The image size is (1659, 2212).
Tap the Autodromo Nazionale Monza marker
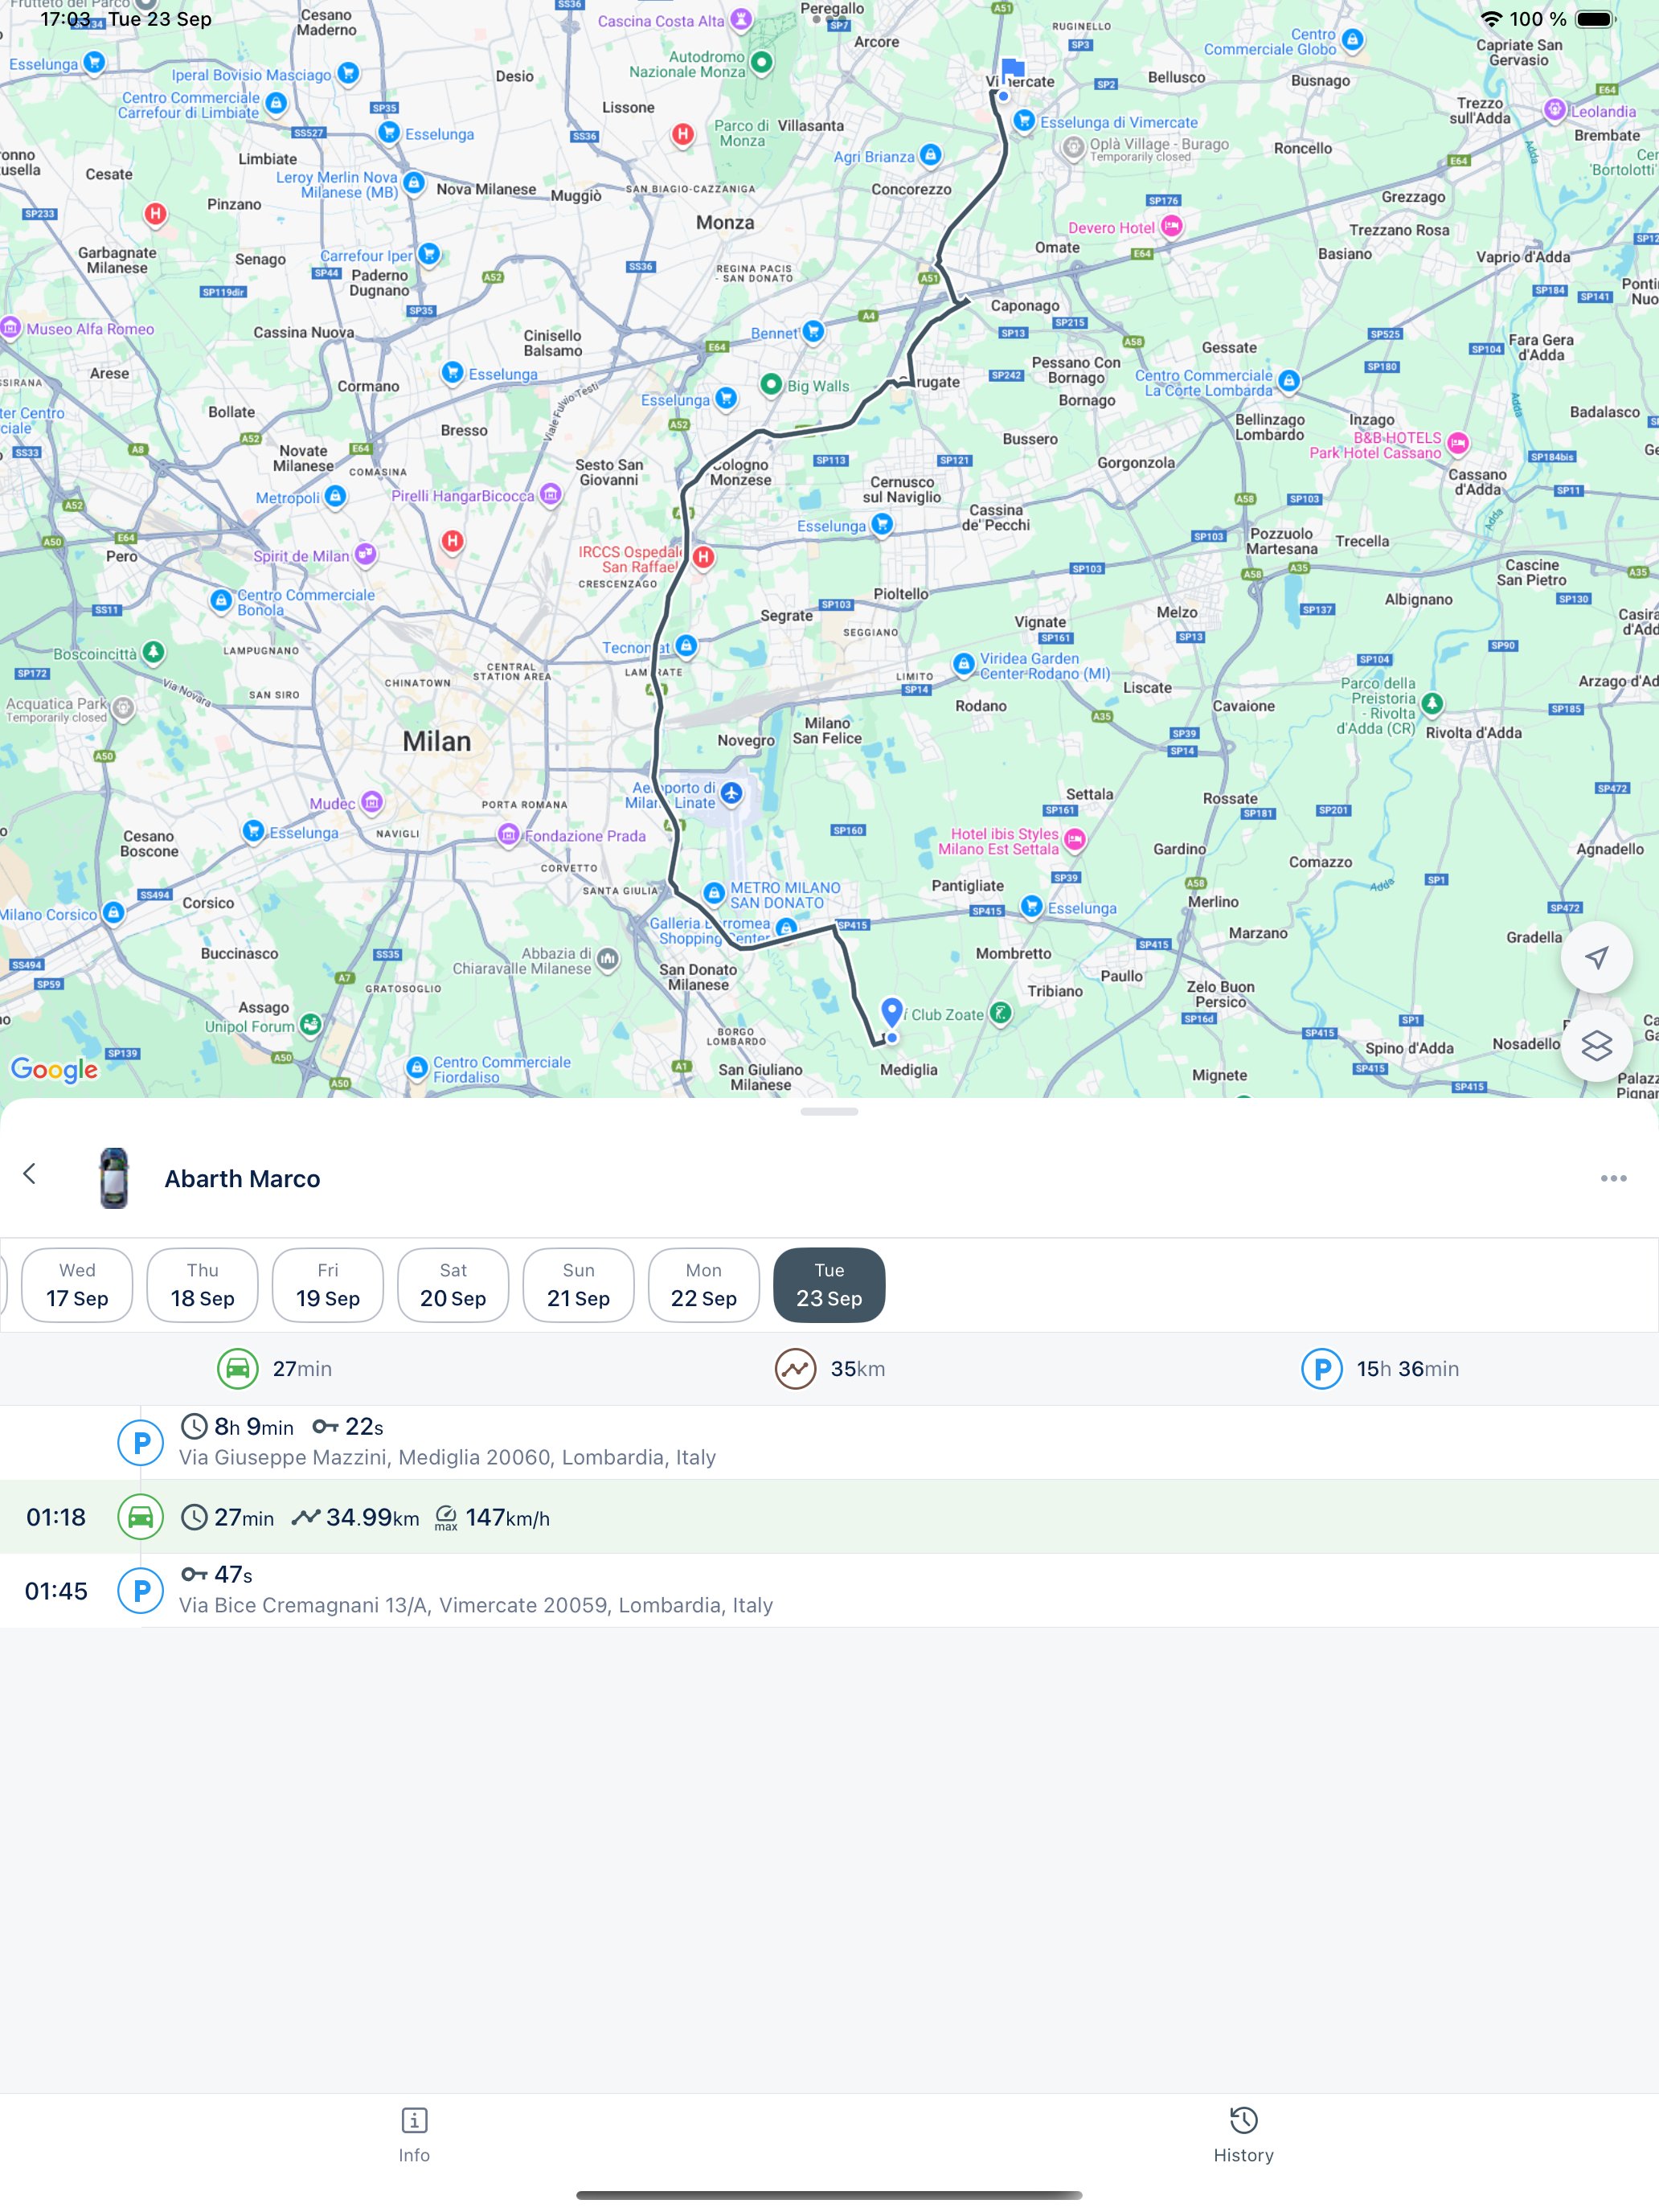(761, 62)
